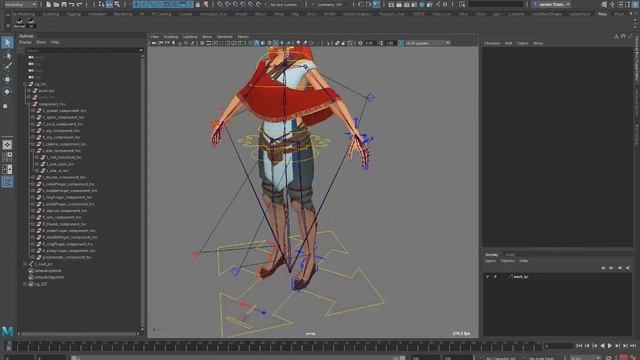Open the Layers menu in layer editor
Screen dimensions: 640x360
point(490,261)
